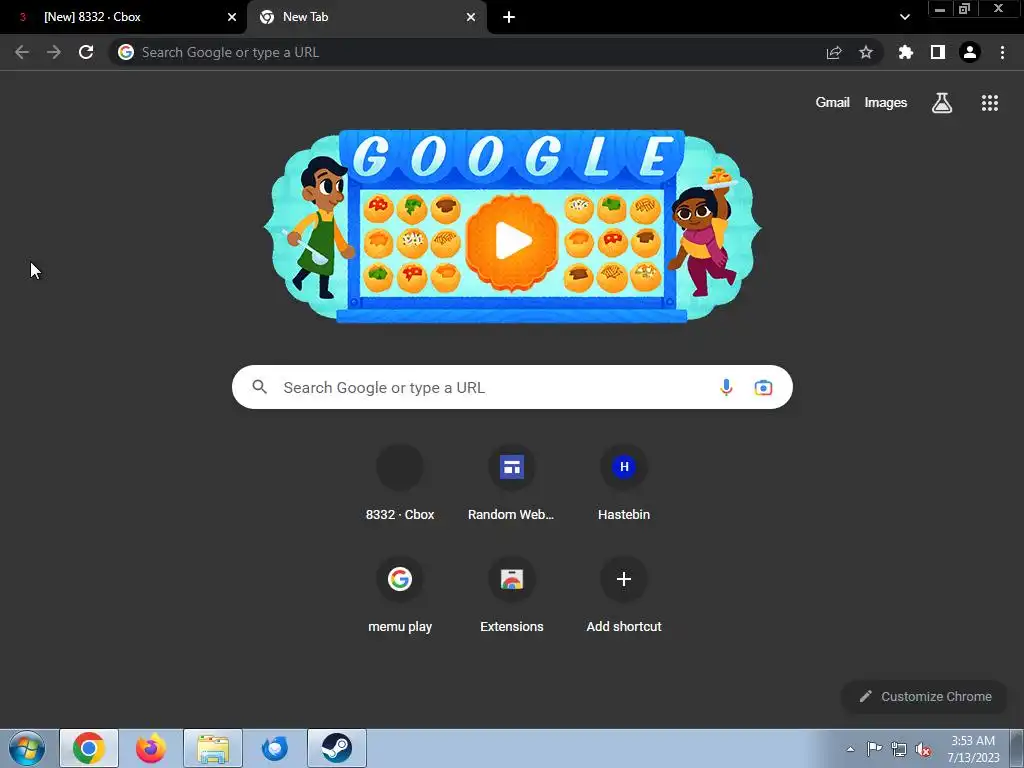Image resolution: width=1024 pixels, height=768 pixels.
Task: Click the Google search box on the page
Action: [x=512, y=387]
